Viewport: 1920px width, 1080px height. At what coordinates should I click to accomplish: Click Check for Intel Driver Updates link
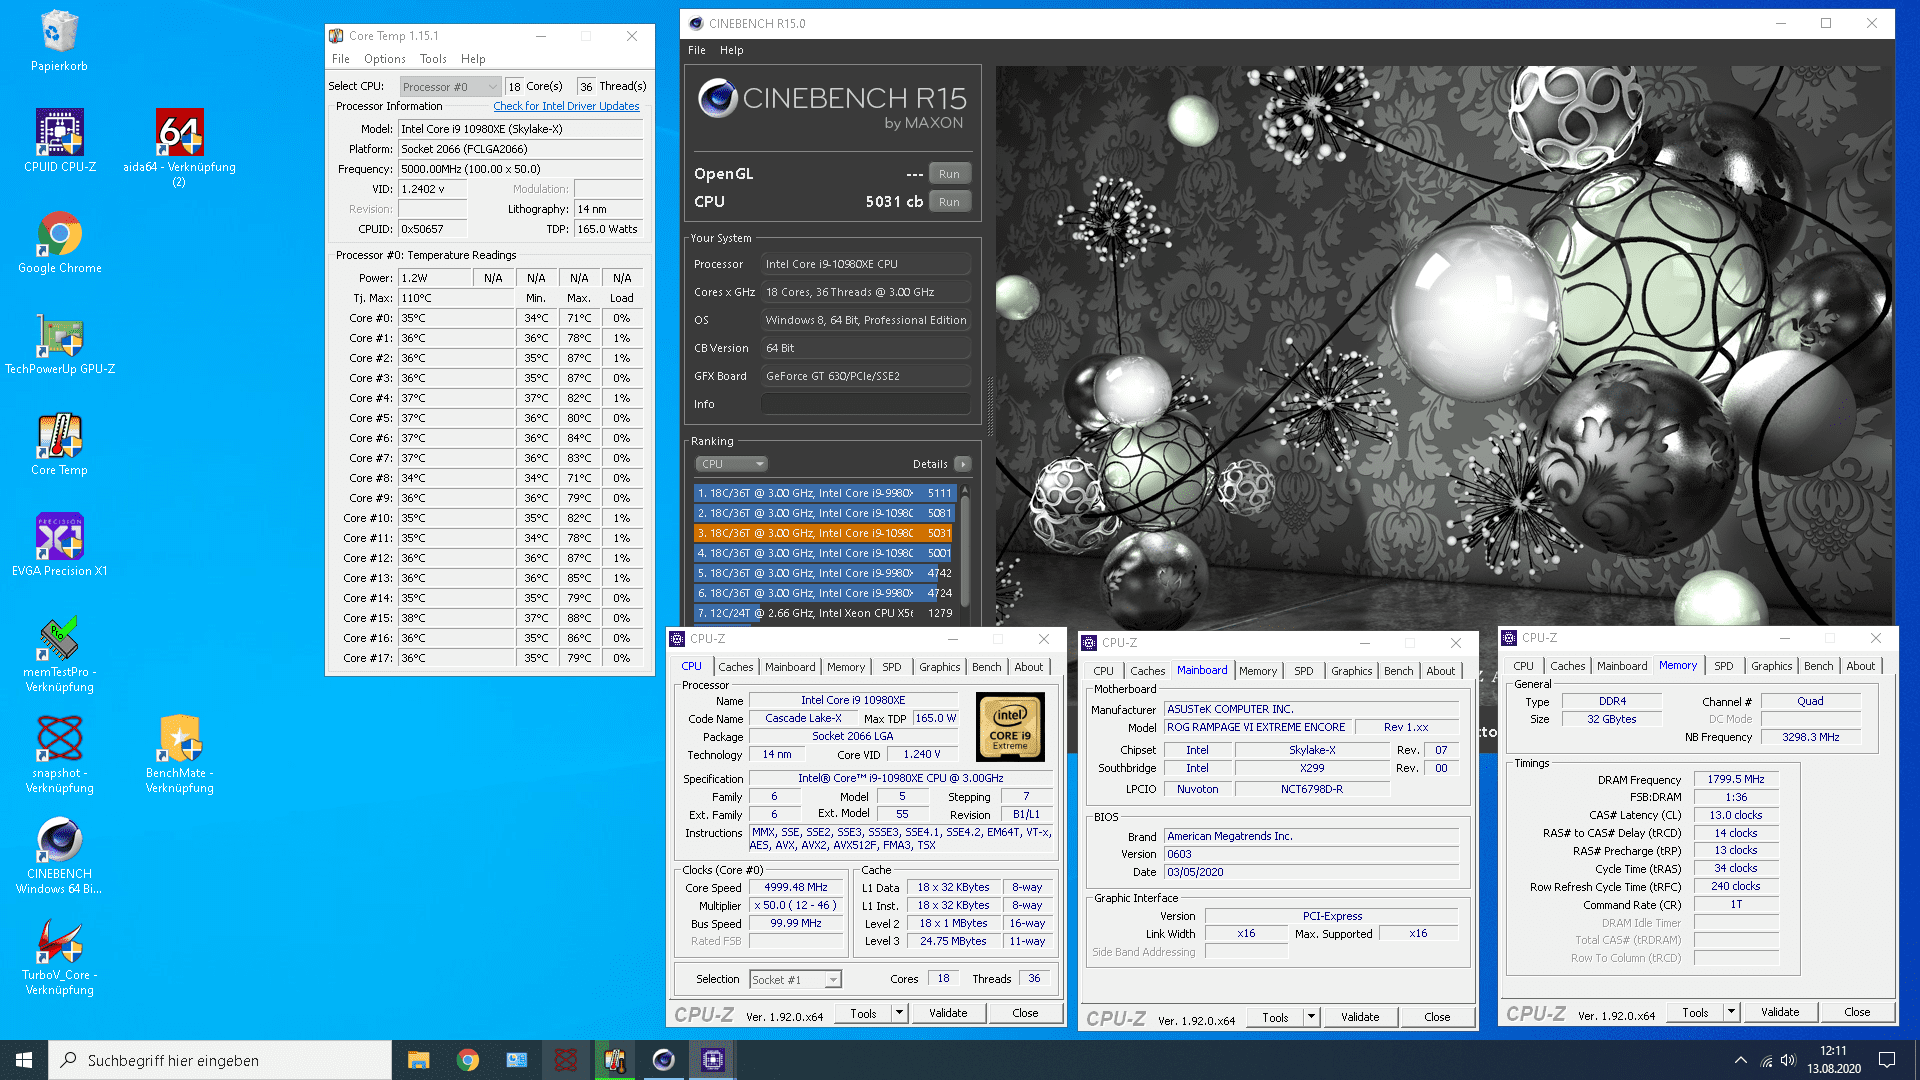(x=566, y=106)
